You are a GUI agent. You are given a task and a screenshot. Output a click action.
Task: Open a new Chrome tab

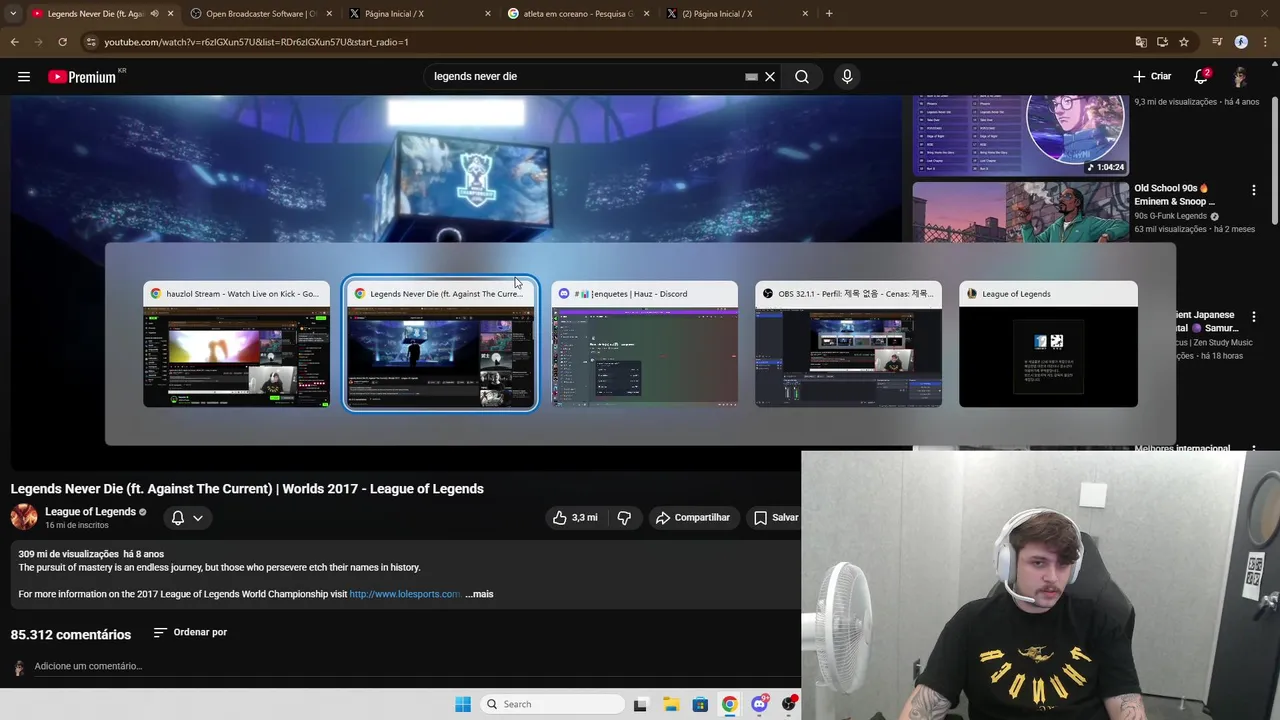pyautogui.click(x=829, y=14)
